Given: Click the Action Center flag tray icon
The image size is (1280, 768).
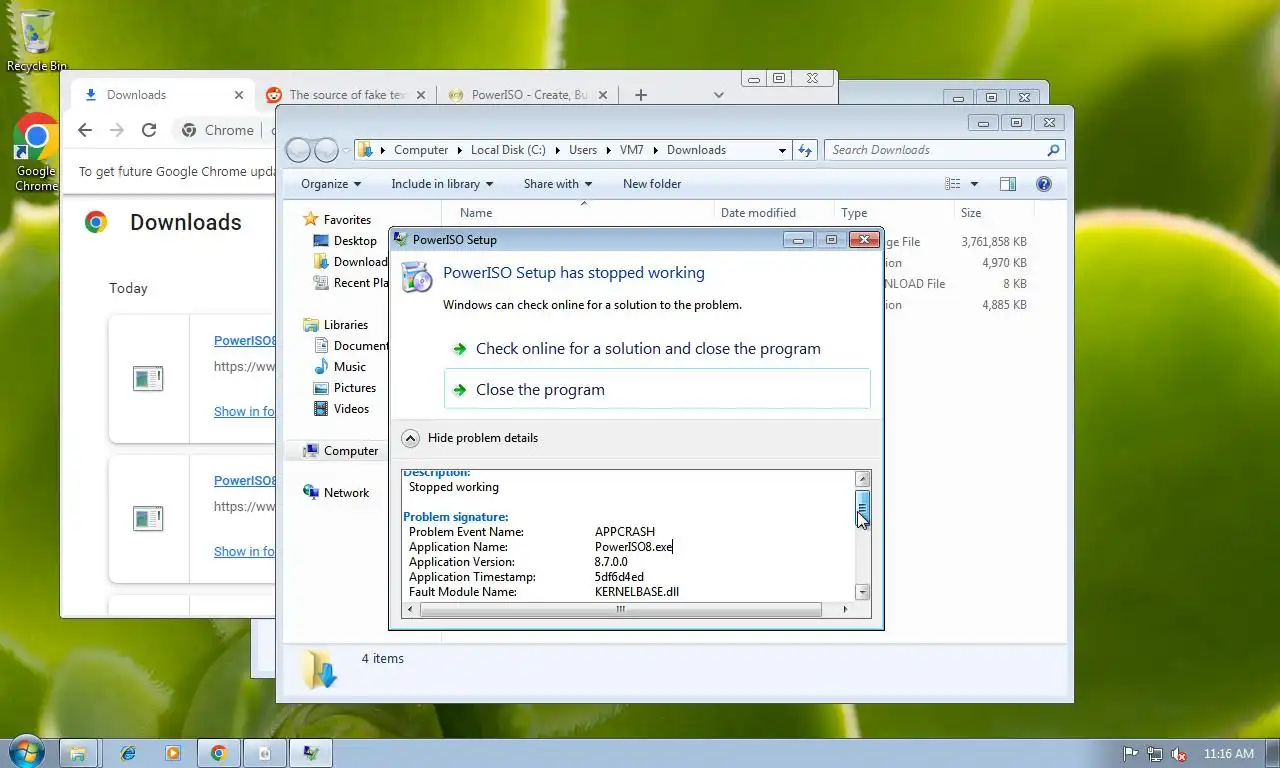Looking at the screenshot, I should click(x=1131, y=754).
